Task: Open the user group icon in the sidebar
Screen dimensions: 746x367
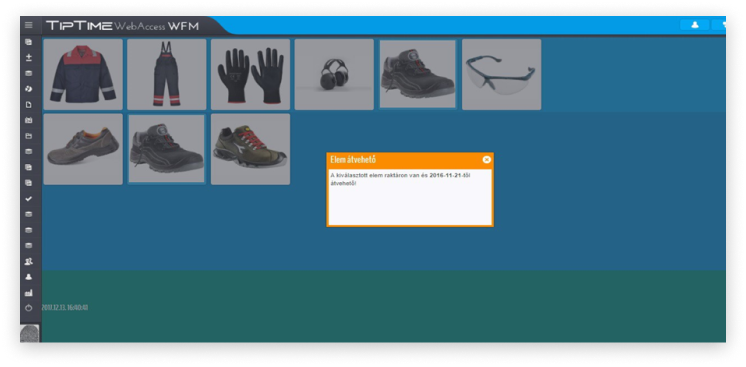Action: tap(29, 261)
